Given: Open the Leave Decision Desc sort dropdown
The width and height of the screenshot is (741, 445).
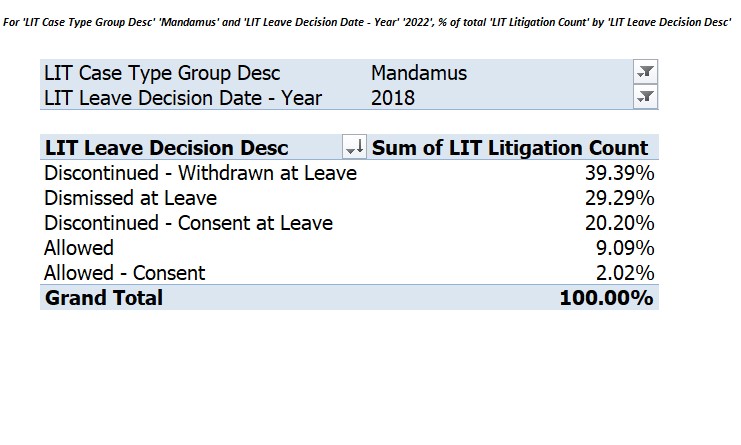Looking at the screenshot, I should pos(354,147).
